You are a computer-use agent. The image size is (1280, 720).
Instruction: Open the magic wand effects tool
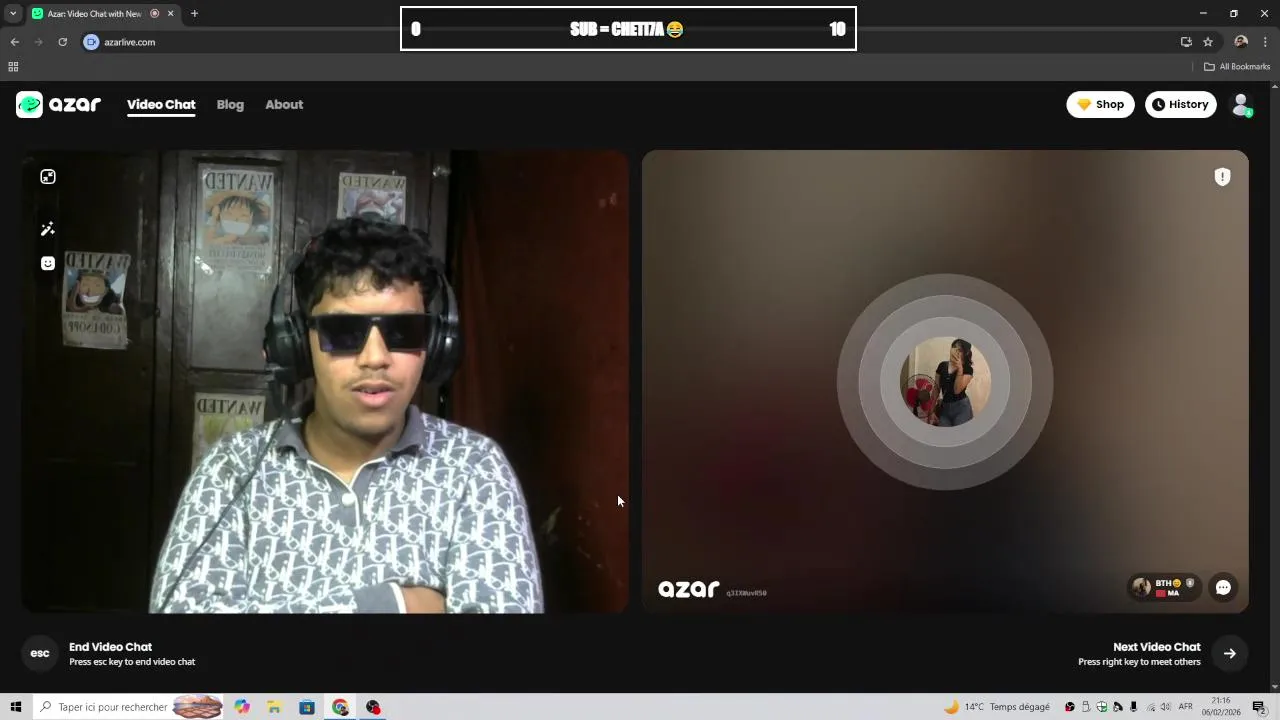[x=48, y=229]
